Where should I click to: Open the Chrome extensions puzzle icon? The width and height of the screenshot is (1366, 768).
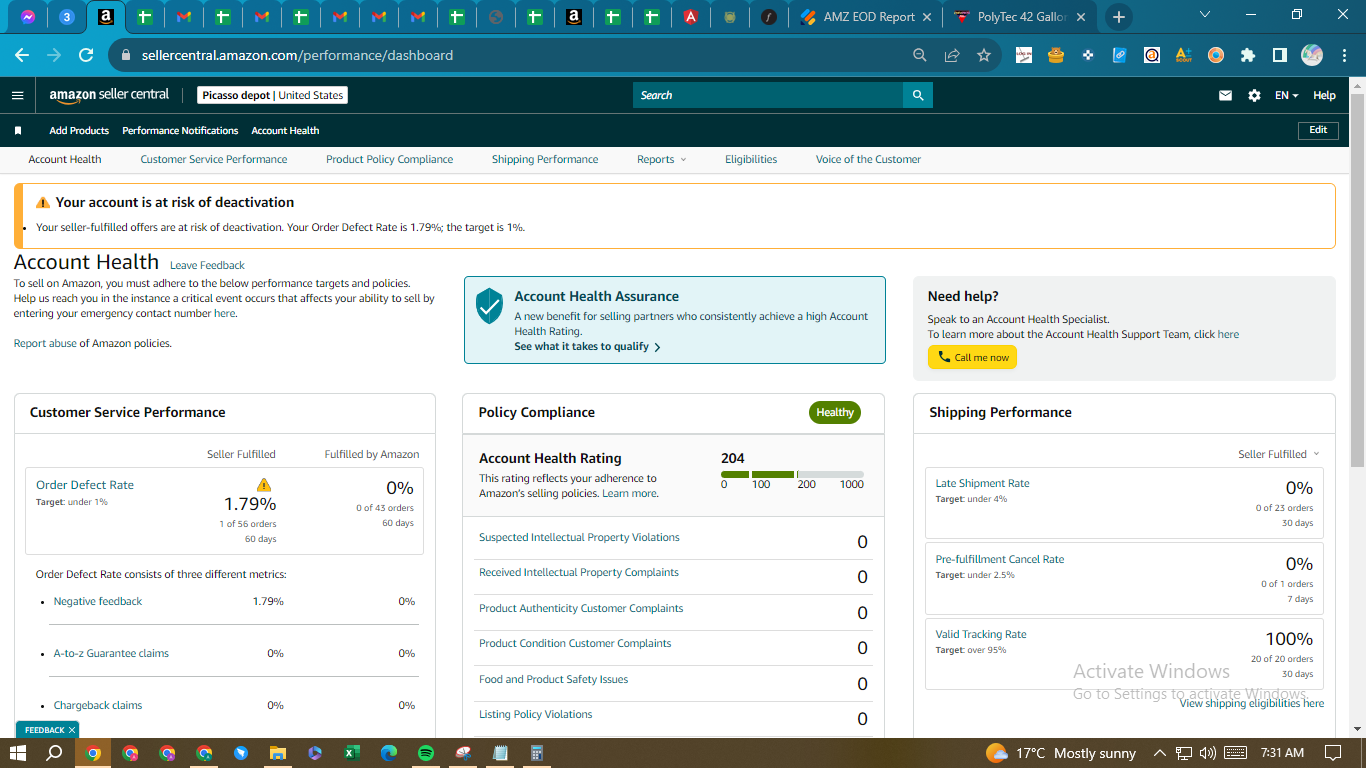click(1247, 55)
